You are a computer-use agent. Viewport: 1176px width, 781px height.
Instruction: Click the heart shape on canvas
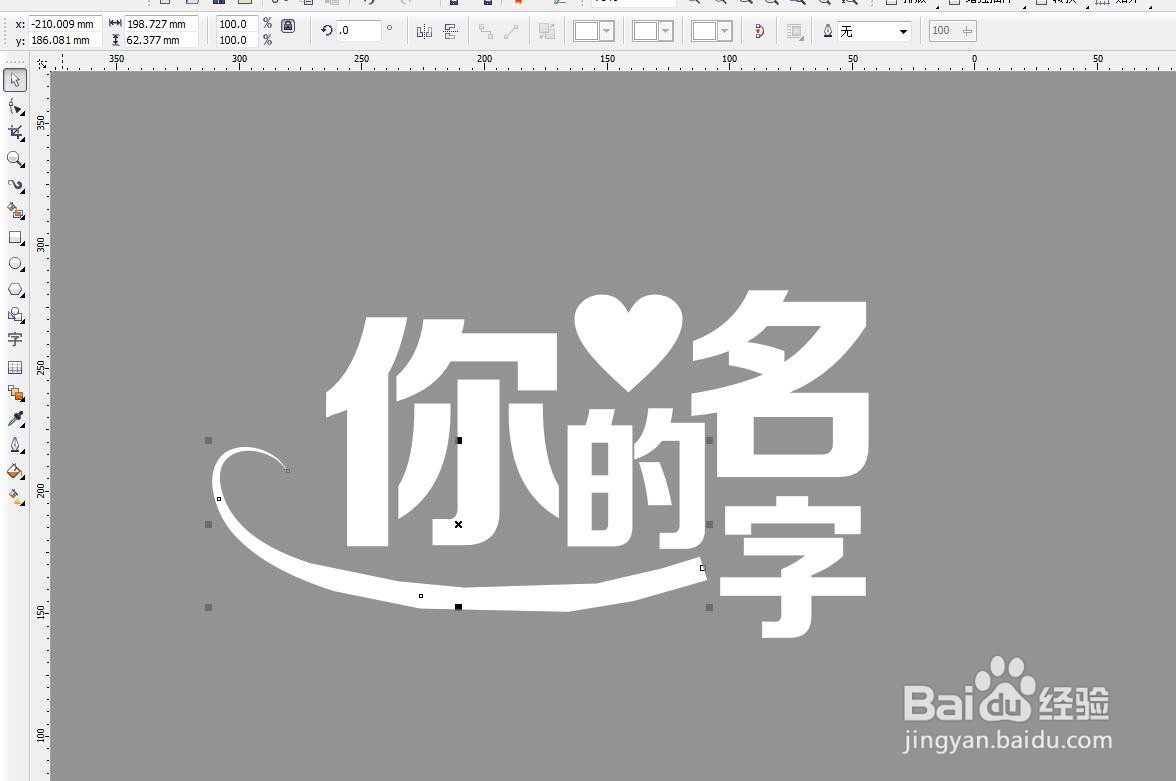pos(628,341)
